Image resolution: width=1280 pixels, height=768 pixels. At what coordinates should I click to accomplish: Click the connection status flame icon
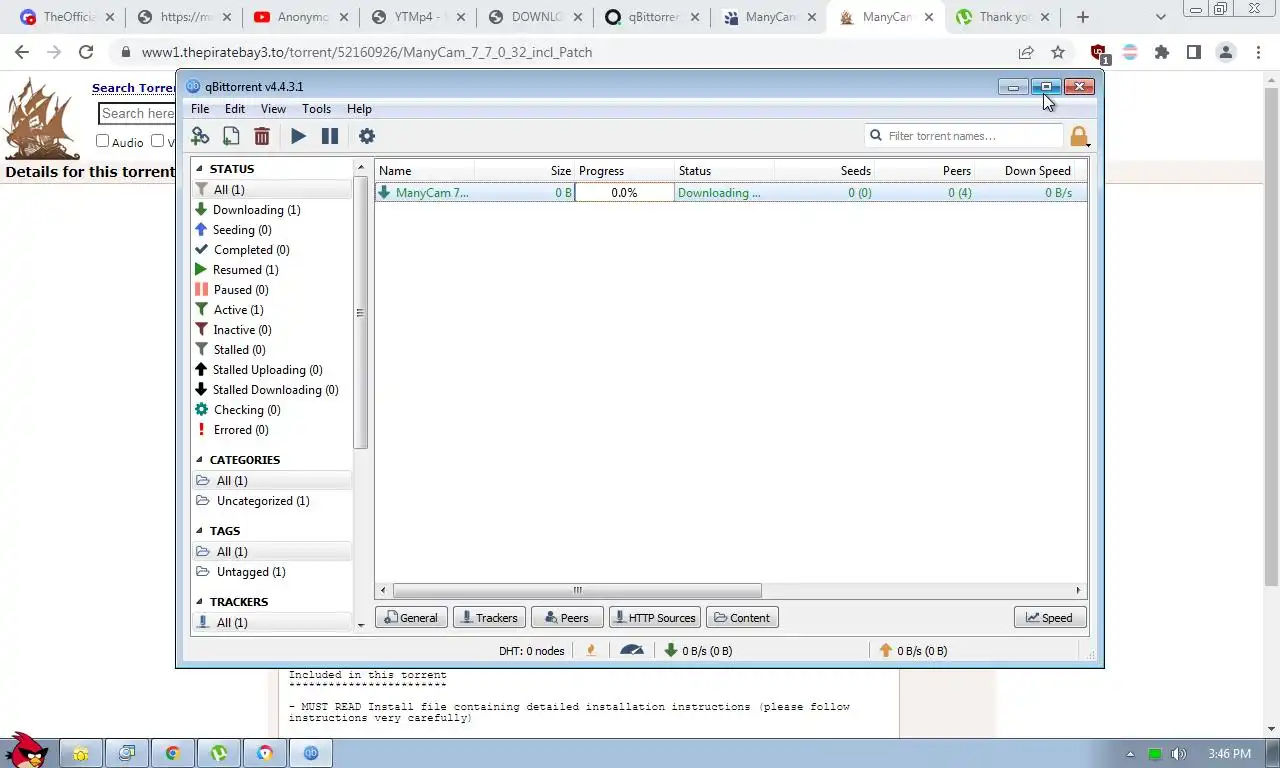coord(591,650)
